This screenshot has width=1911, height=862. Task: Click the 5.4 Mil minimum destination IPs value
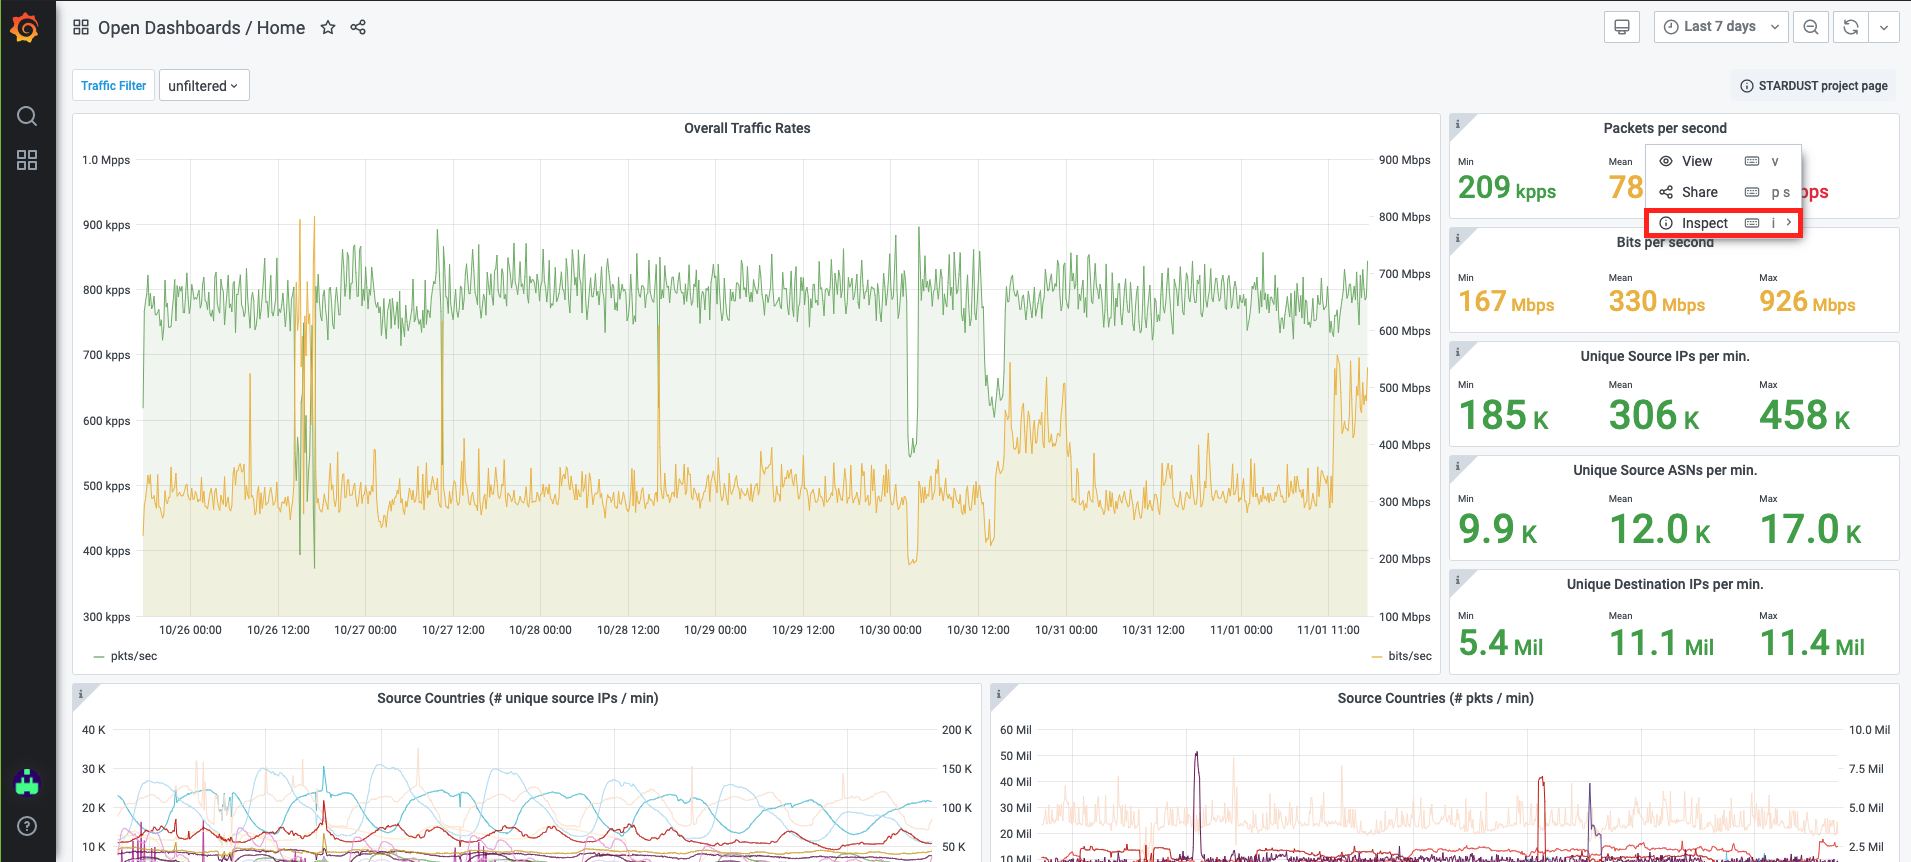[x=1501, y=643]
